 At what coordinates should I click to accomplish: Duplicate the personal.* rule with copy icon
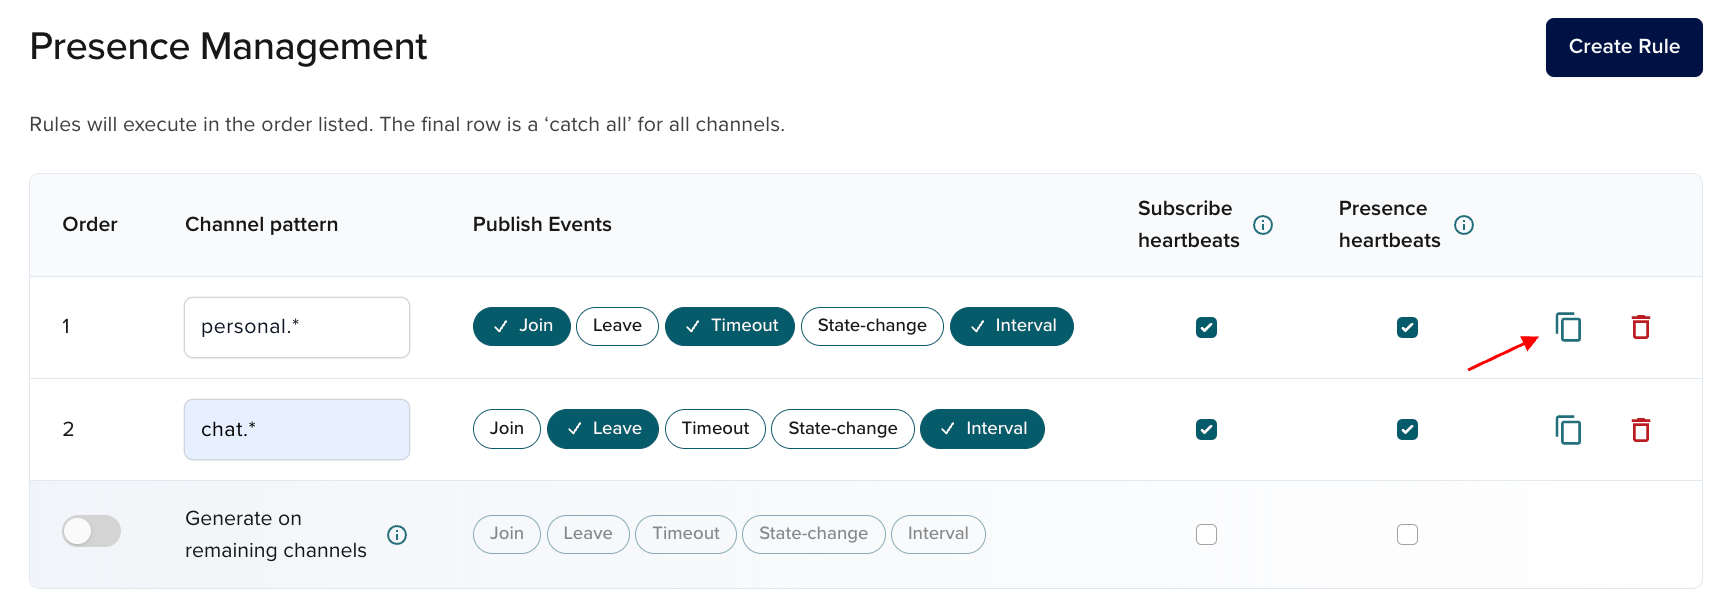1568,327
